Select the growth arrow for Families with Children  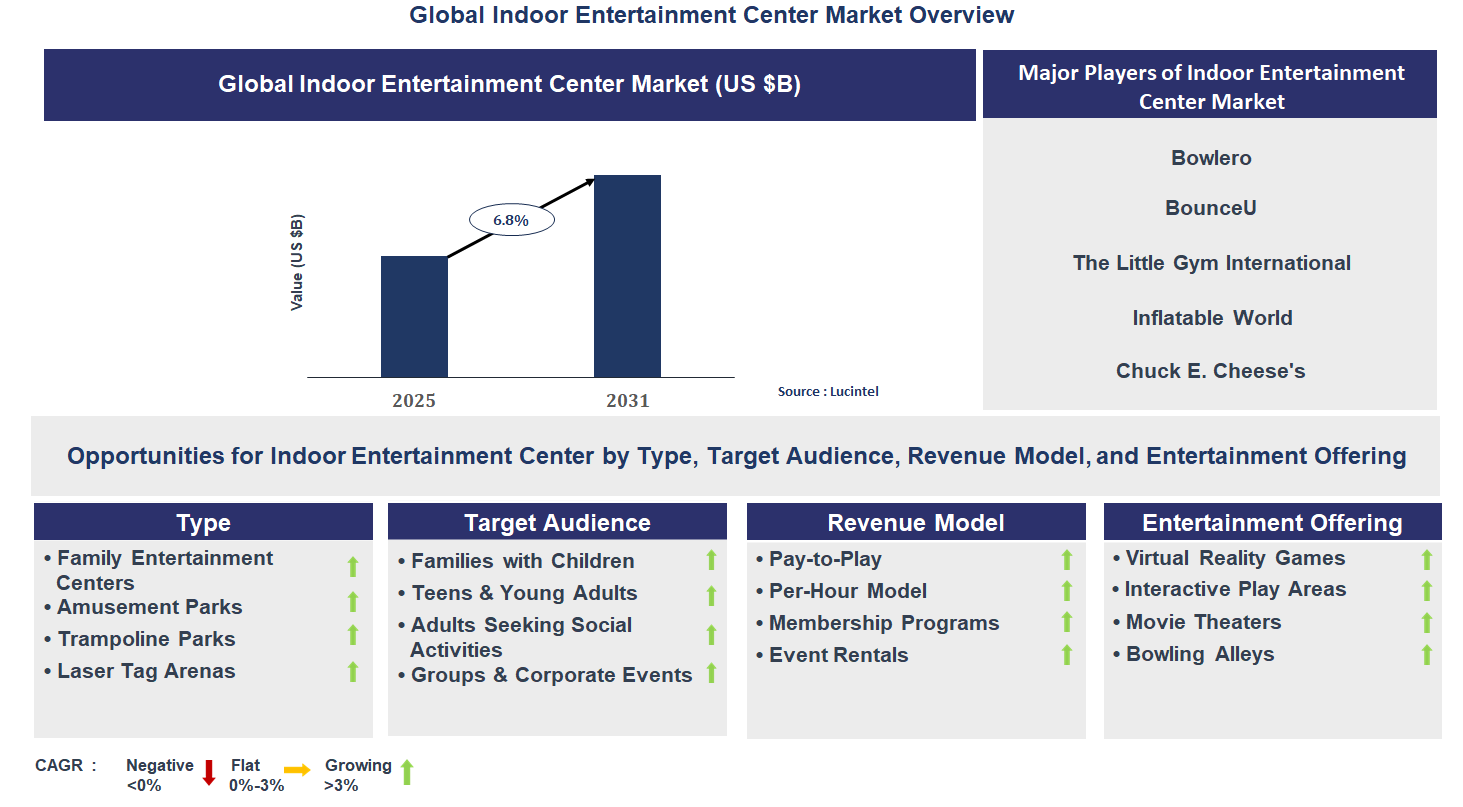pyautogui.click(x=711, y=561)
